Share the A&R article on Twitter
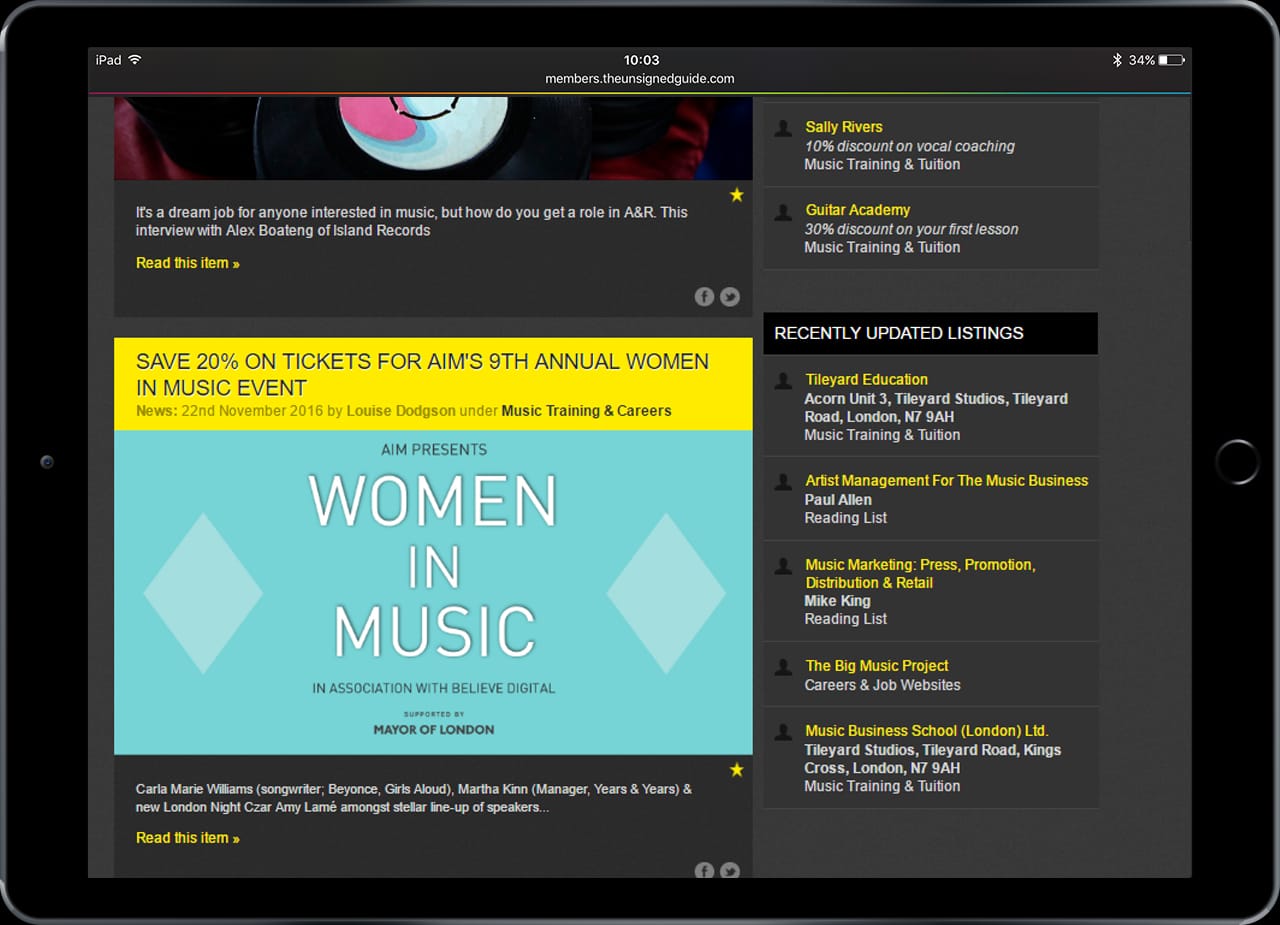1280x925 pixels. [730, 296]
